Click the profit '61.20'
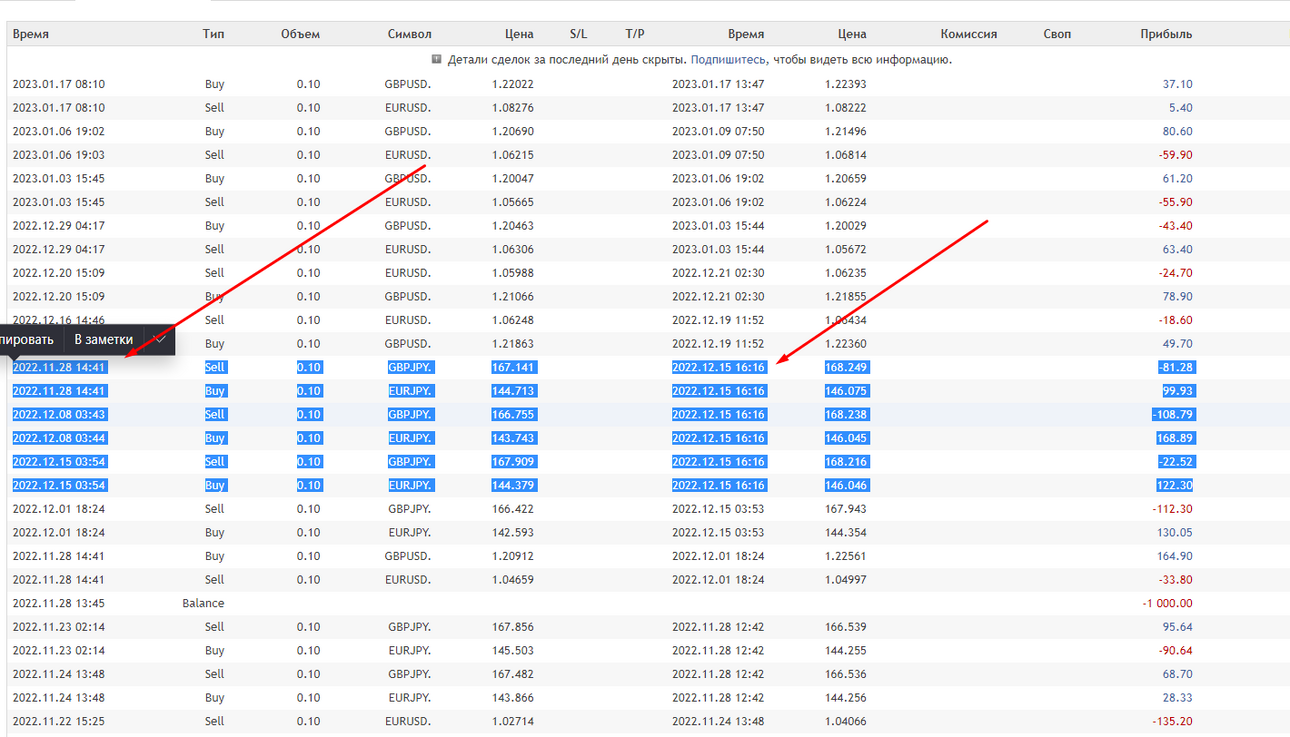1290x737 pixels. pyautogui.click(x=1177, y=178)
